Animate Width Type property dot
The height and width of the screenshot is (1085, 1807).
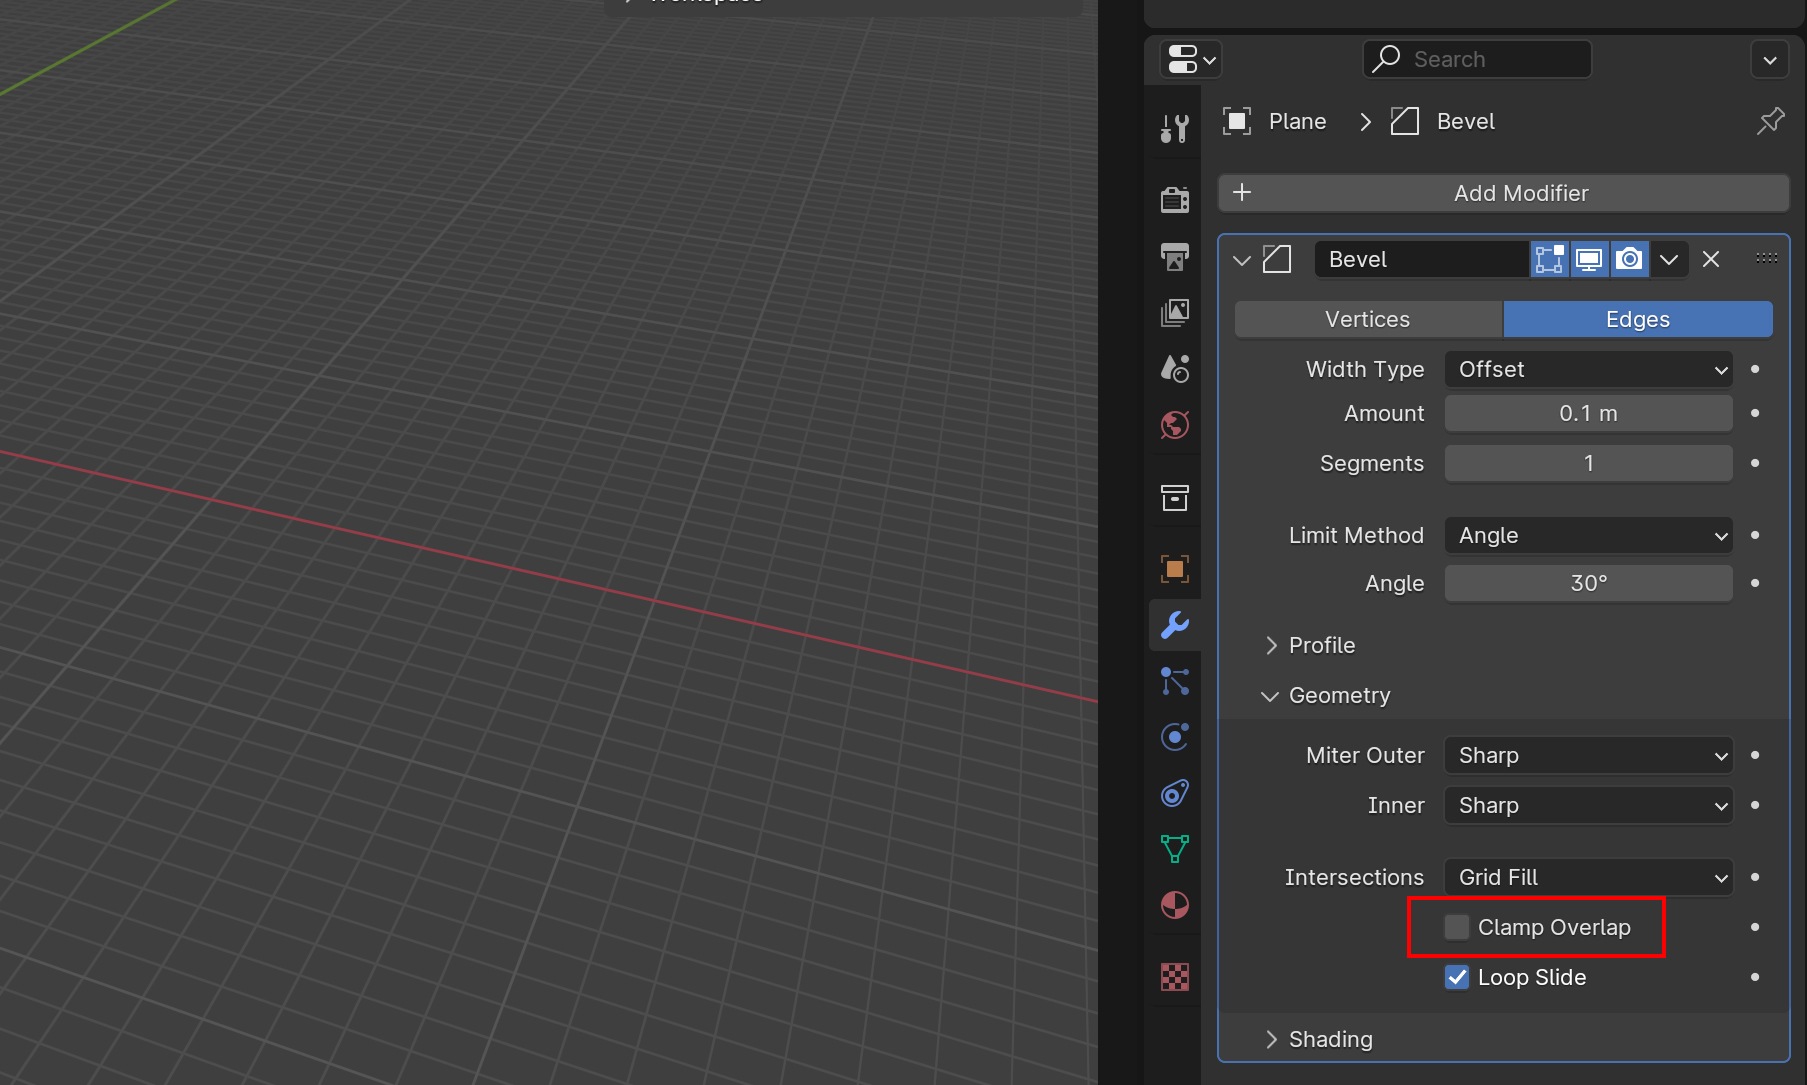[1755, 369]
